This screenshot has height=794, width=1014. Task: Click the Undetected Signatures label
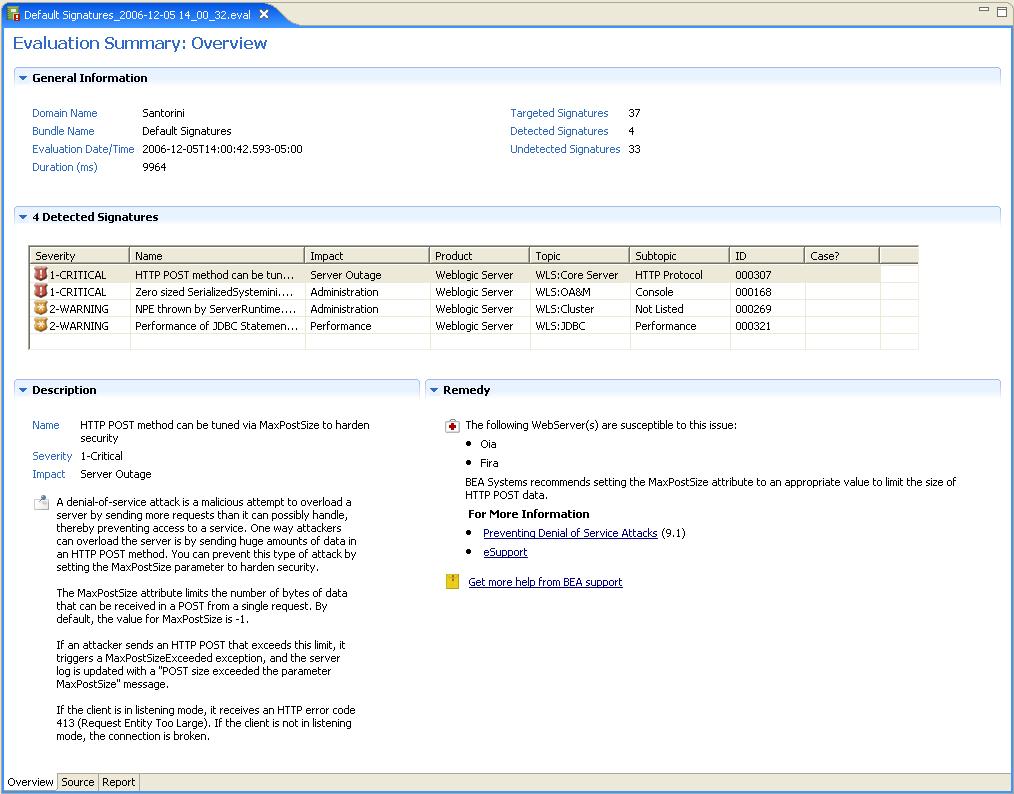[565, 149]
